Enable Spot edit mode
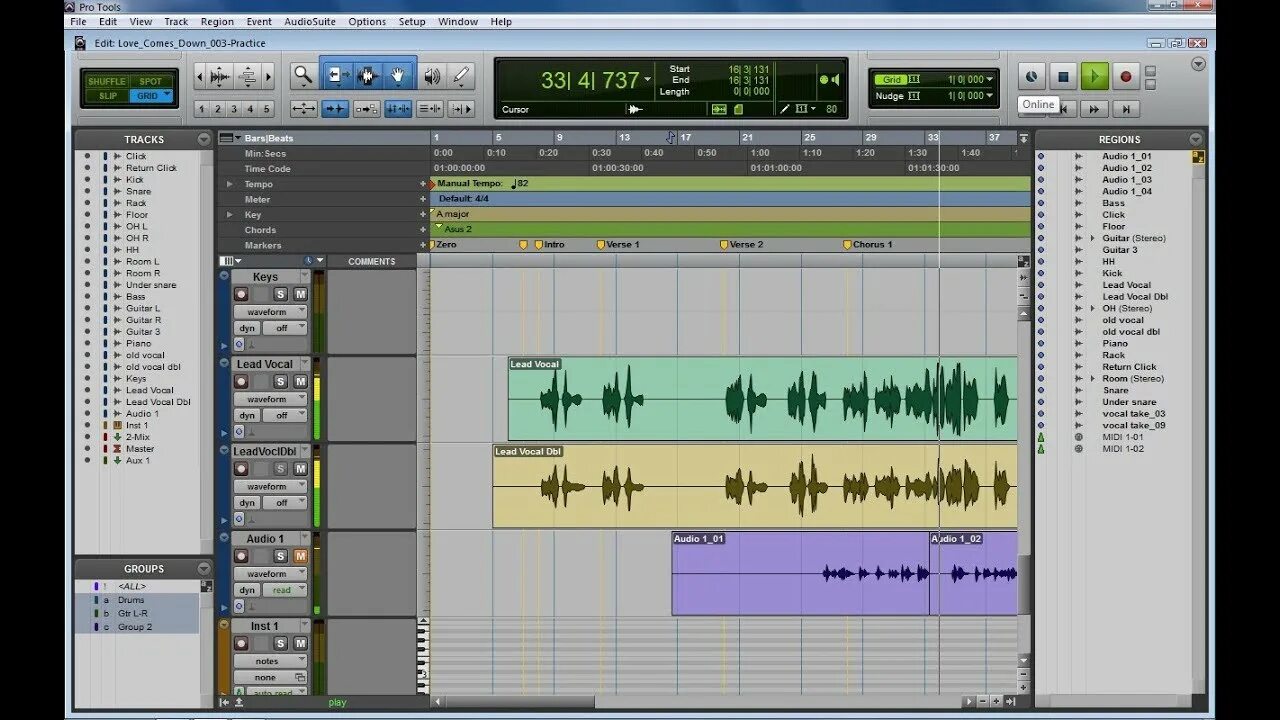1280x720 pixels. tap(151, 81)
